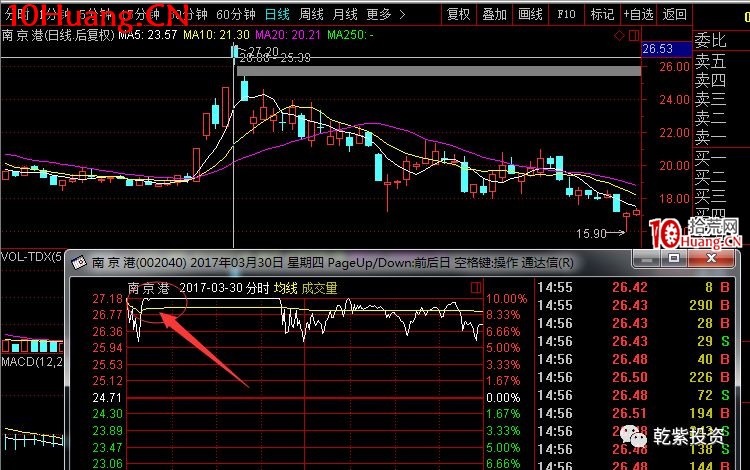Screen dimensions: 750x470
Task: Click the small red panel icon beside the diamond
Action: click(x=634, y=35)
